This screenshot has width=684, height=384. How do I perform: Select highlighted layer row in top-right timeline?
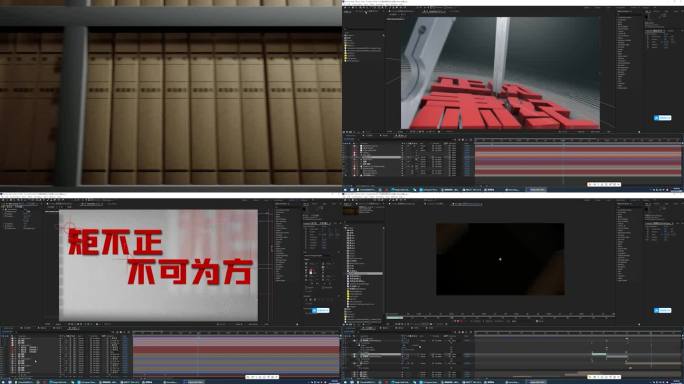point(380,157)
